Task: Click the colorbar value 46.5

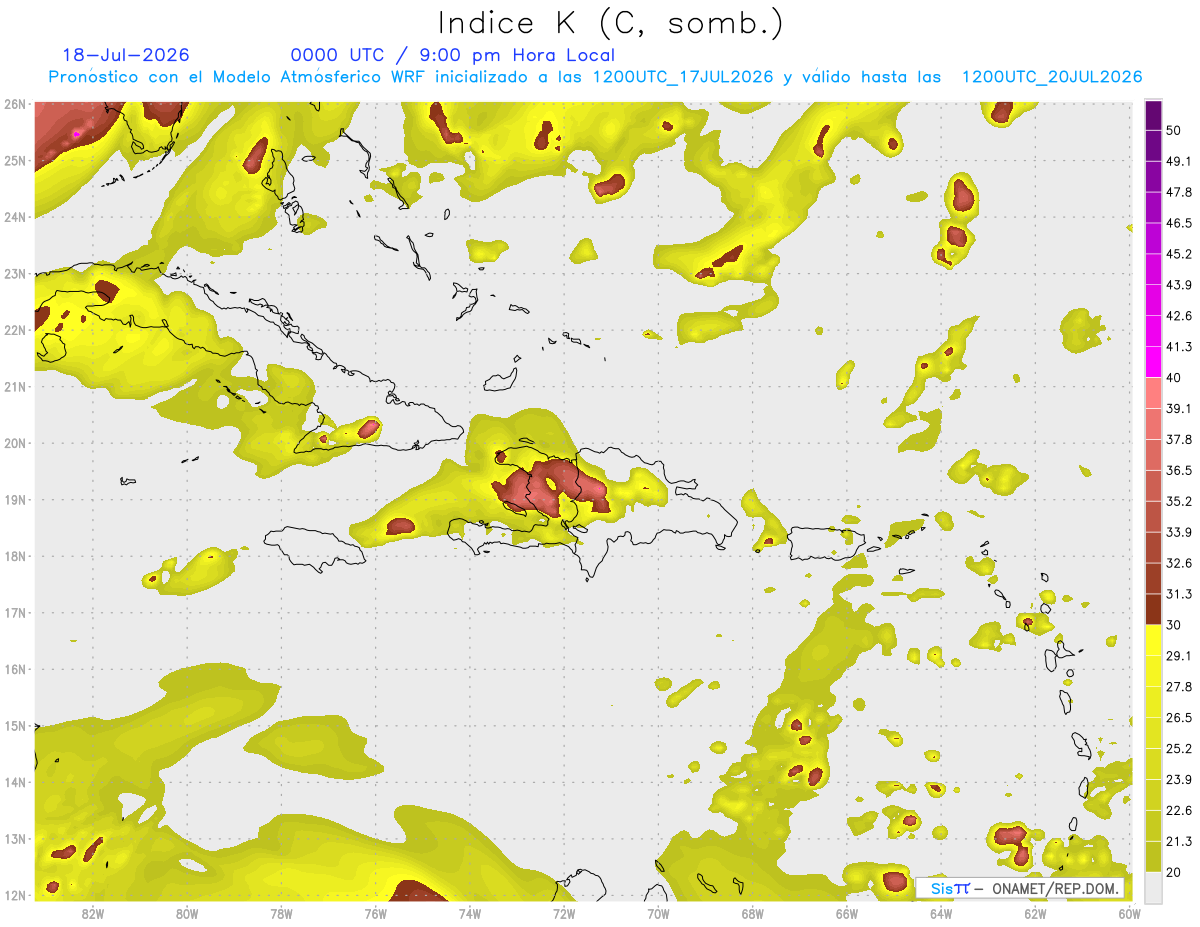Action: coord(1179,223)
